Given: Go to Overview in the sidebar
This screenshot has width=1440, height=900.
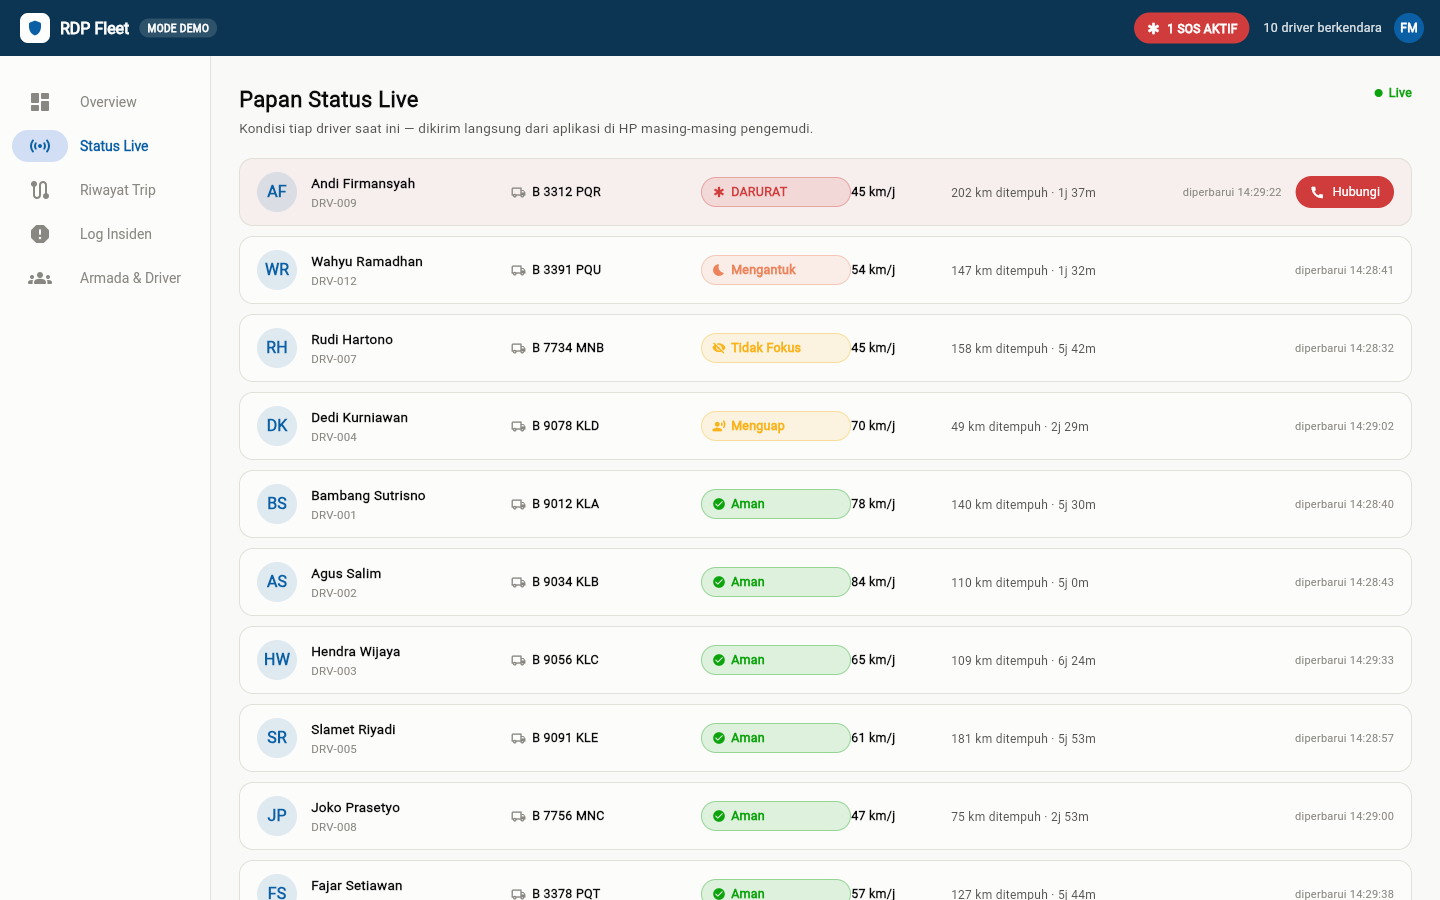Looking at the screenshot, I should (x=105, y=102).
